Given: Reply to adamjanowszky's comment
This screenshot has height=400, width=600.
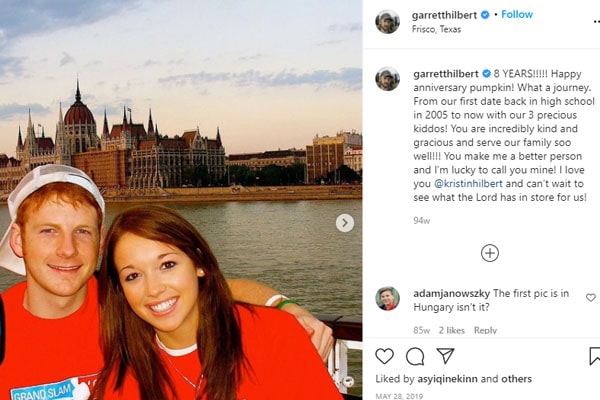Looking at the screenshot, I should pyautogui.click(x=485, y=330).
